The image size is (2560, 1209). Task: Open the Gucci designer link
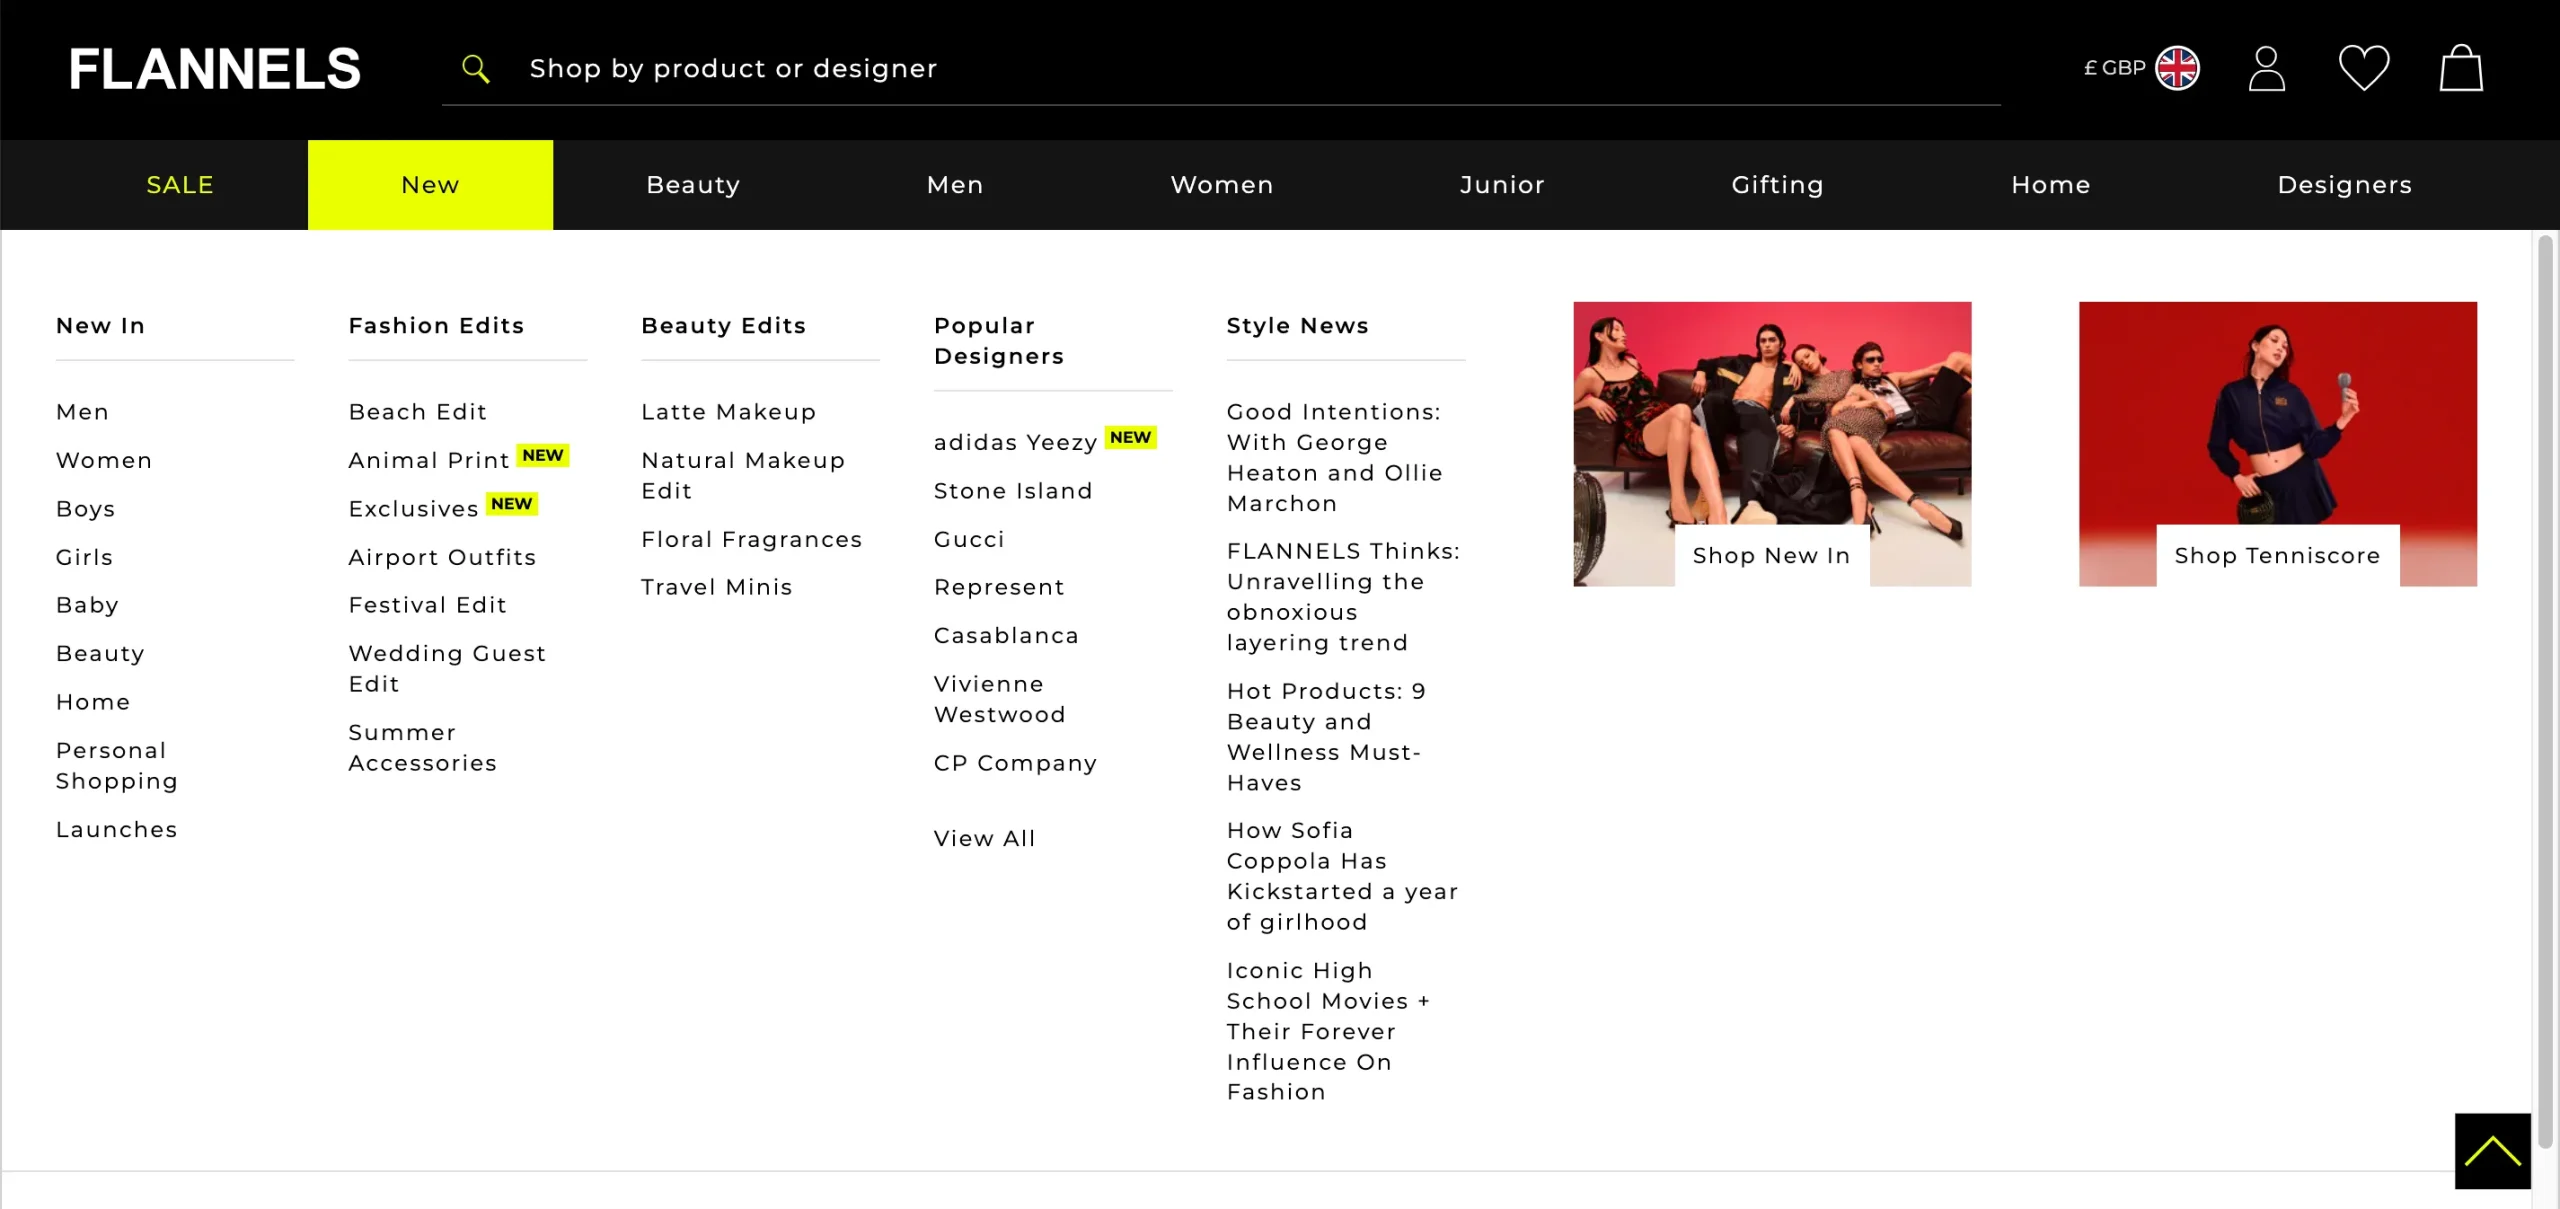[x=968, y=540]
